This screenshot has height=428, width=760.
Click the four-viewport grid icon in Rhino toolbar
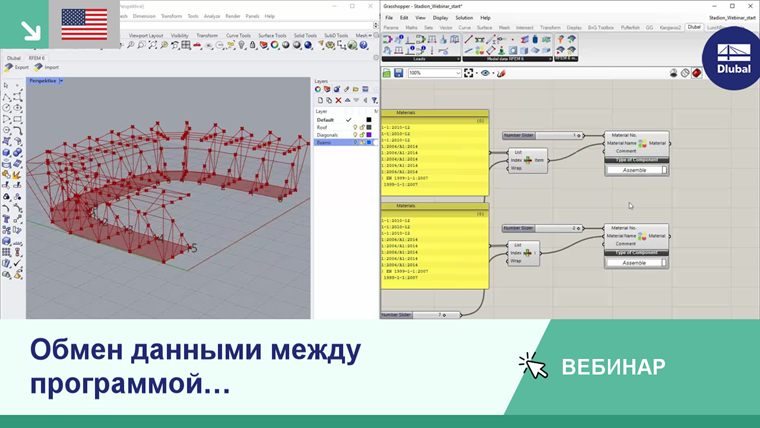pos(186,45)
